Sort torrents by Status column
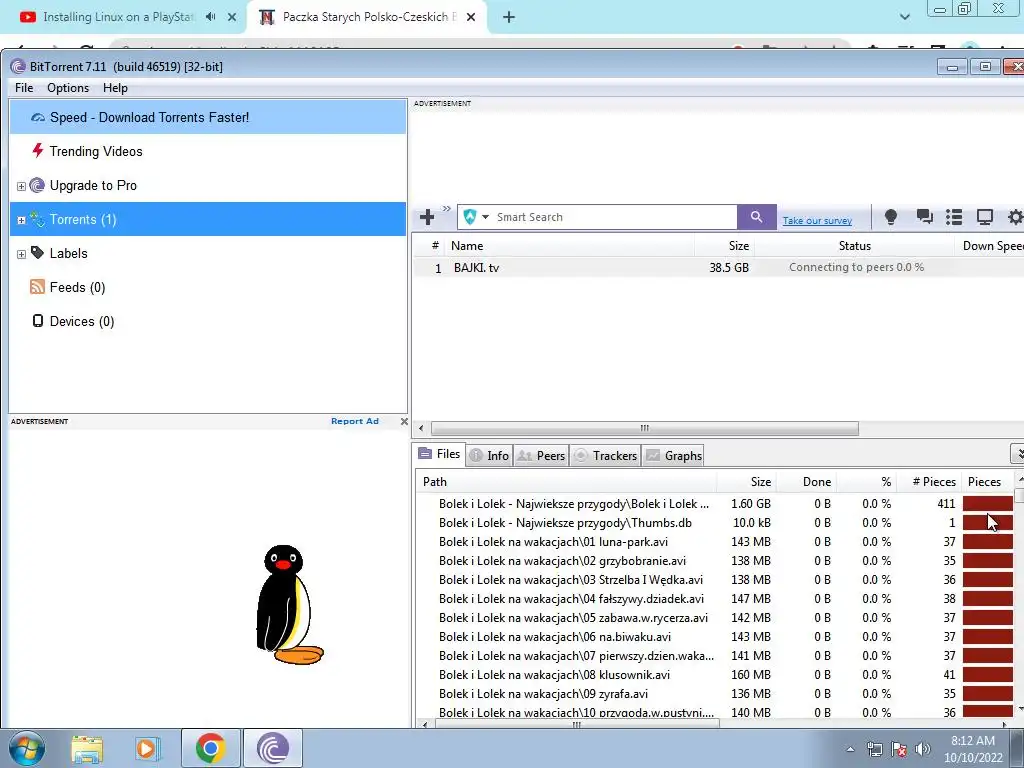1024x768 pixels. 854,246
